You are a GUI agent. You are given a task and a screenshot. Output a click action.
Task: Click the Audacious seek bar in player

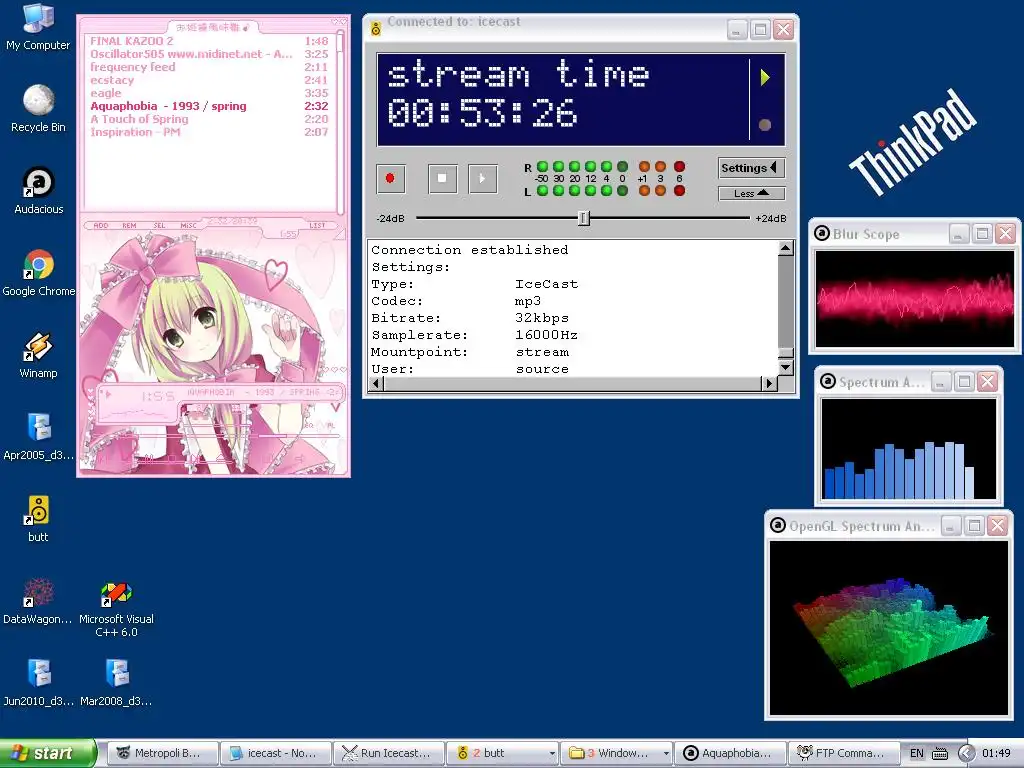pyautogui.click(x=216, y=436)
